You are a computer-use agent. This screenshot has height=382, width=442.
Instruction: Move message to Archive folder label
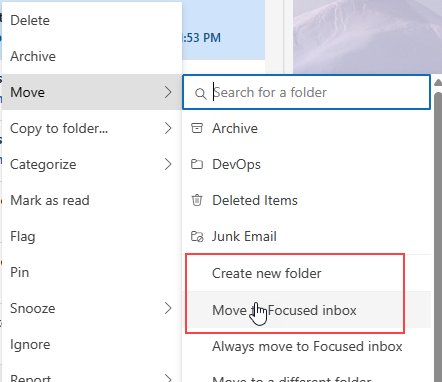pyautogui.click(x=235, y=128)
